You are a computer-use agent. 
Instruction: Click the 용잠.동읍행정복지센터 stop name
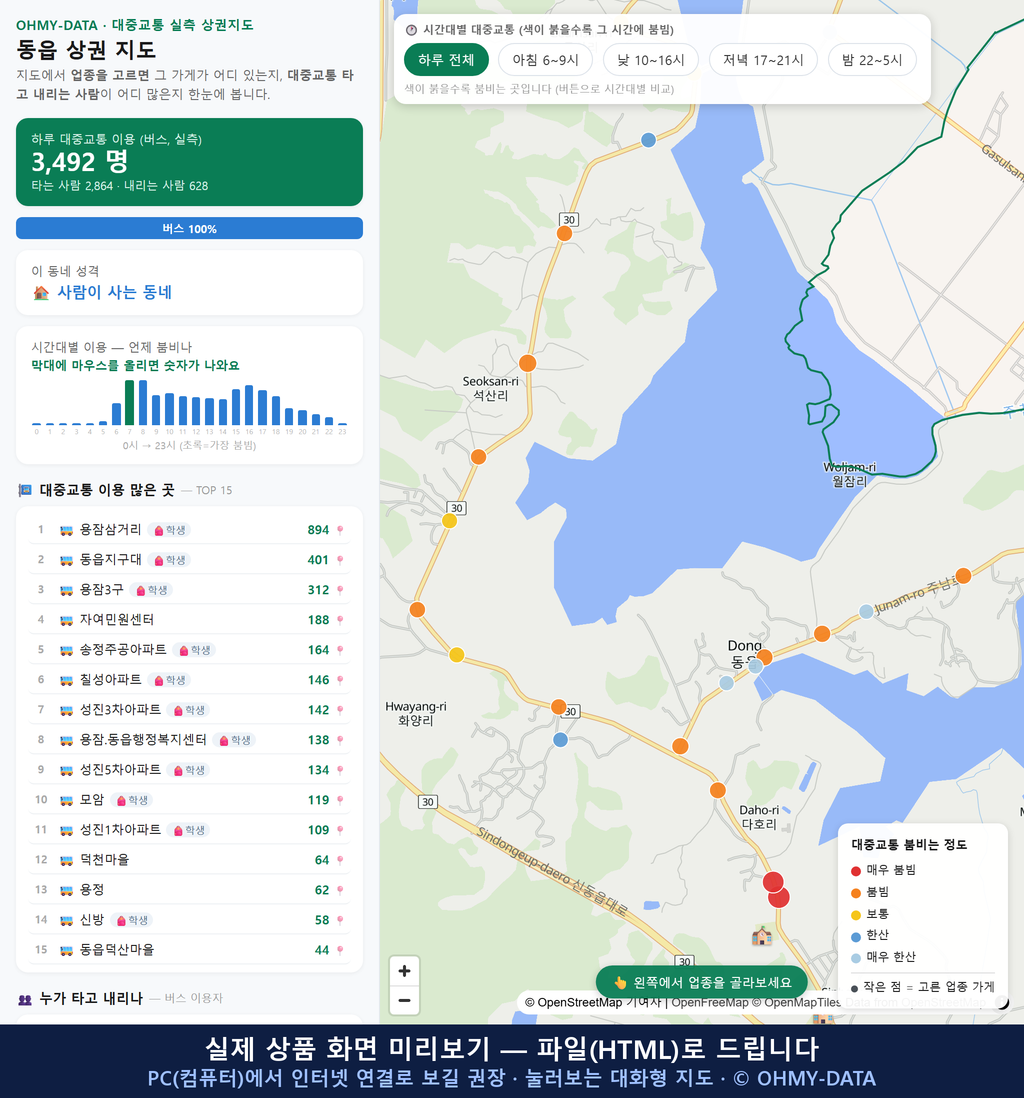(x=143, y=739)
